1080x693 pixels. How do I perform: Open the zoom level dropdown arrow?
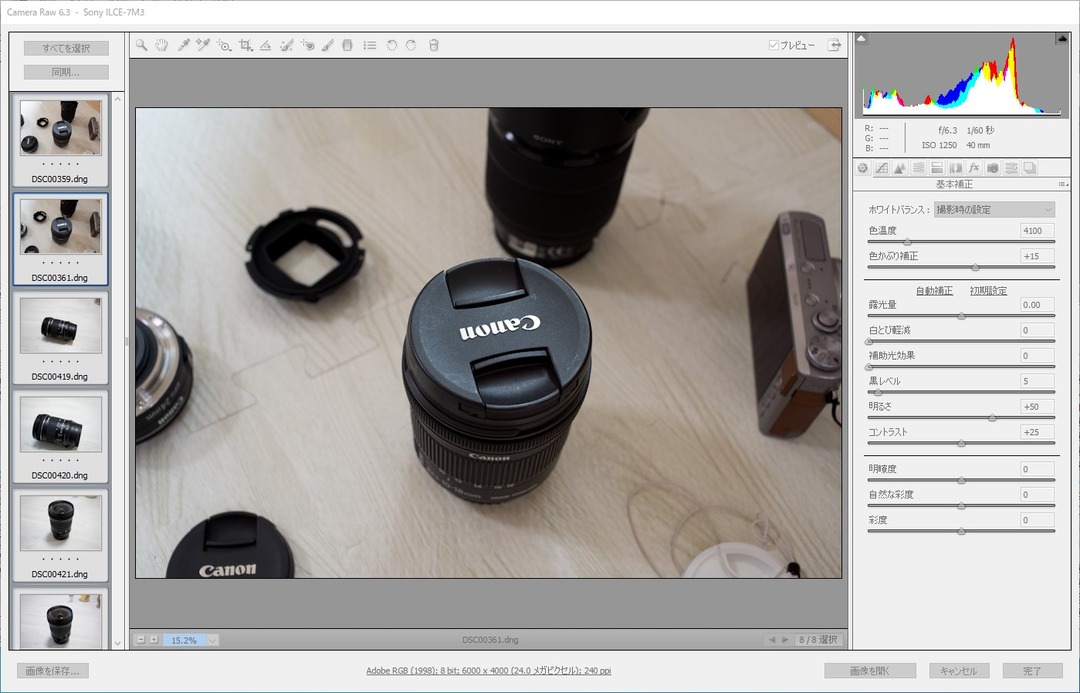tap(212, 640)
